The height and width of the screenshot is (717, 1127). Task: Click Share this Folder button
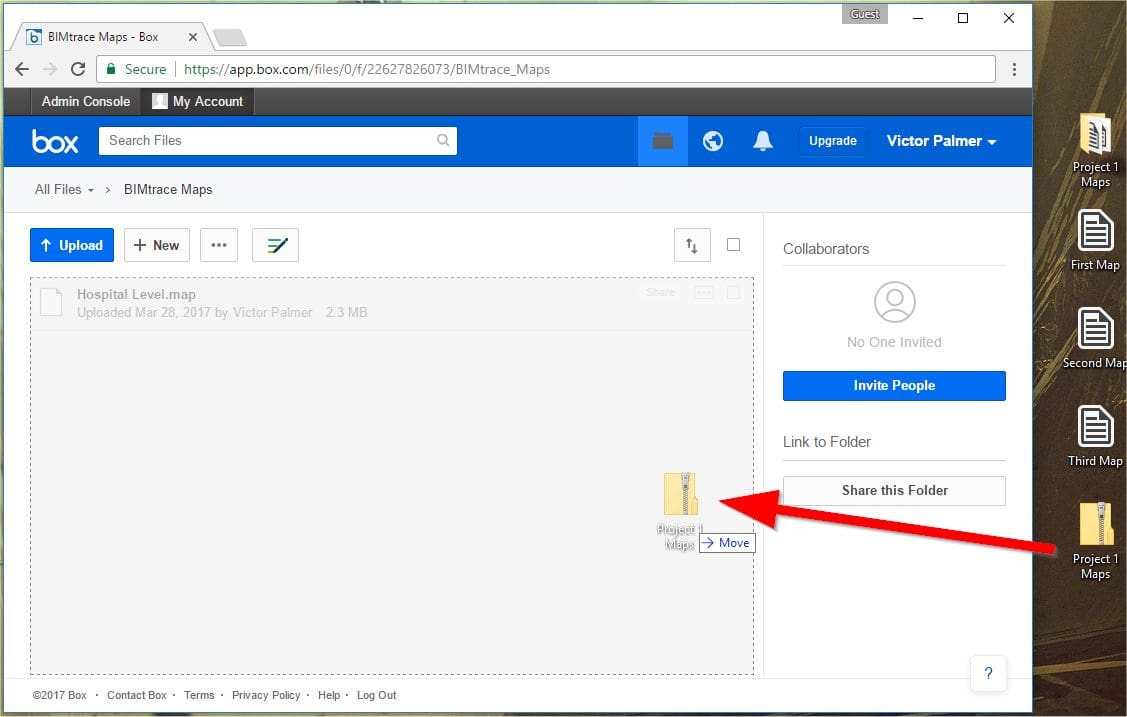894,491
